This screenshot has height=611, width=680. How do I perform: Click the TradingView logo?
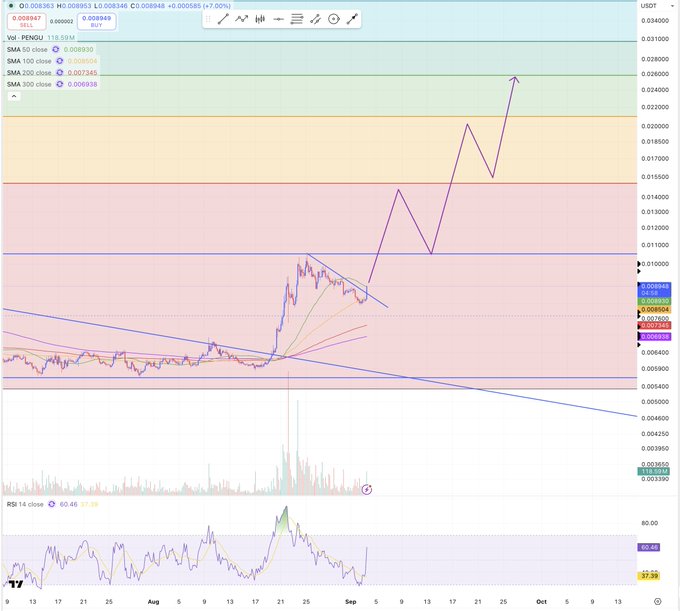(x=16, y=584)
